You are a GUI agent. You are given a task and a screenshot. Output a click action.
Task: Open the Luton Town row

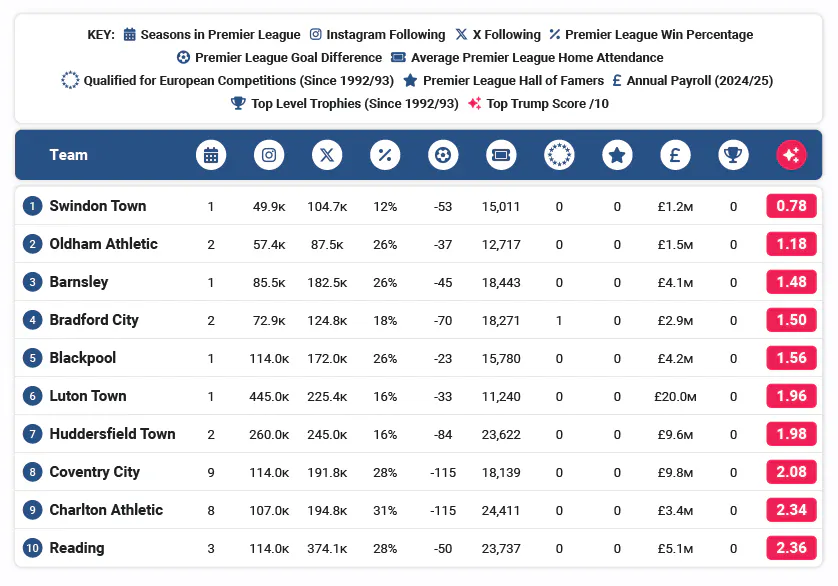coord(88,396)
